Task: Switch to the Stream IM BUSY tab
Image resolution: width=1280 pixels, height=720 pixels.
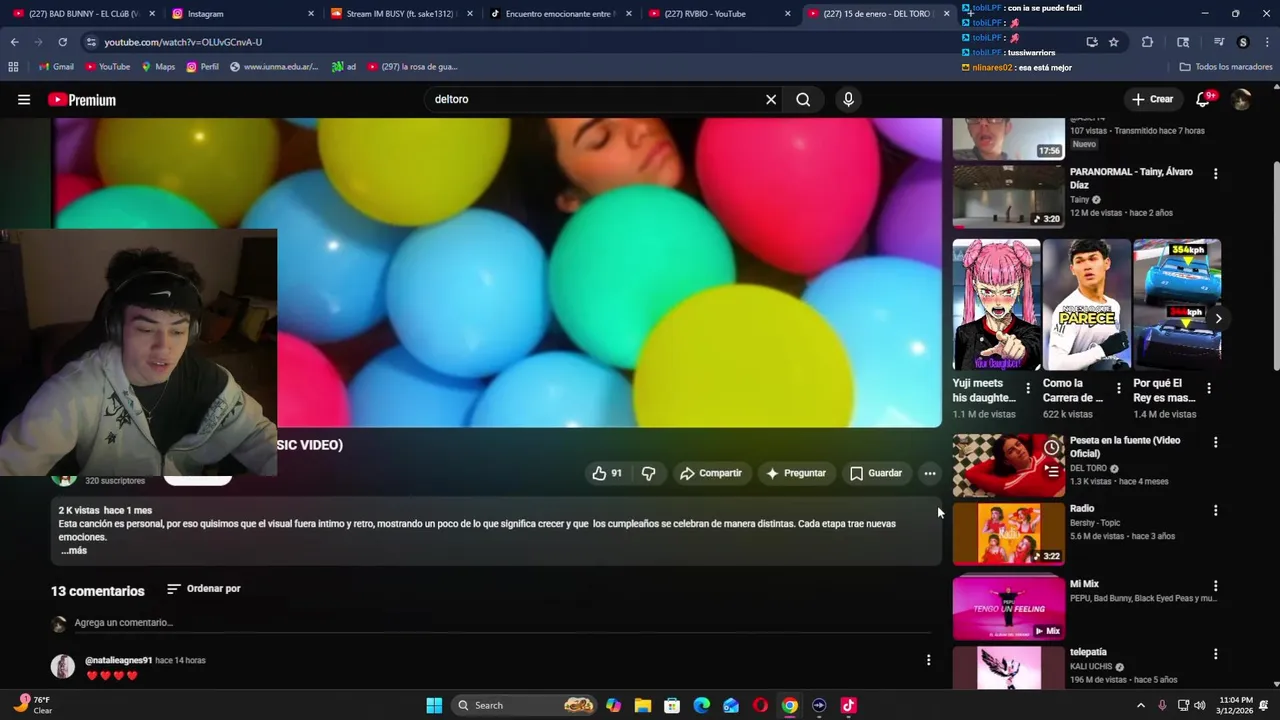Action: 400,14
